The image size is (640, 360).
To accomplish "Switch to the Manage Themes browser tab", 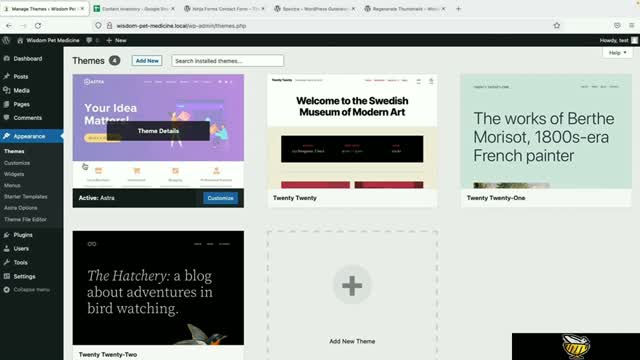I will pyautogui.click(x=45, y=9).
